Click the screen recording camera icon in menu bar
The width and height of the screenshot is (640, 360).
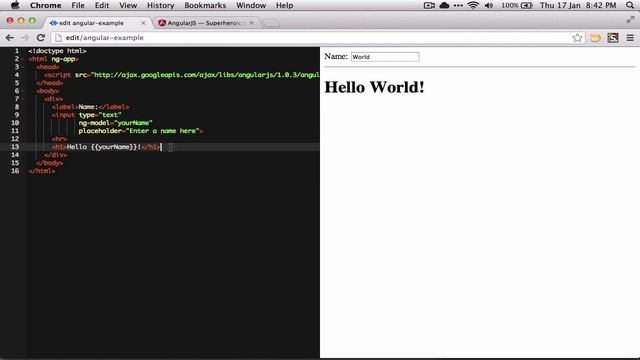tap(429, 5)
